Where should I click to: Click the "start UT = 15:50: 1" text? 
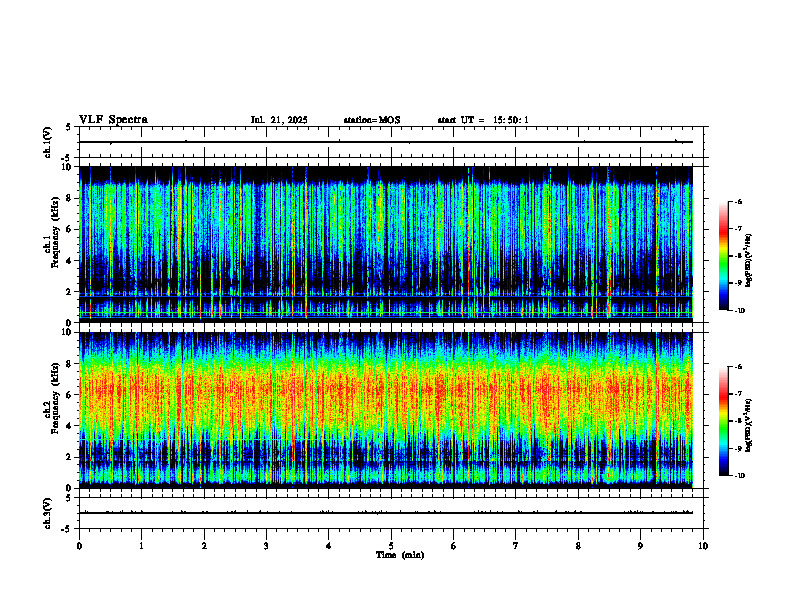coord(483,120)
